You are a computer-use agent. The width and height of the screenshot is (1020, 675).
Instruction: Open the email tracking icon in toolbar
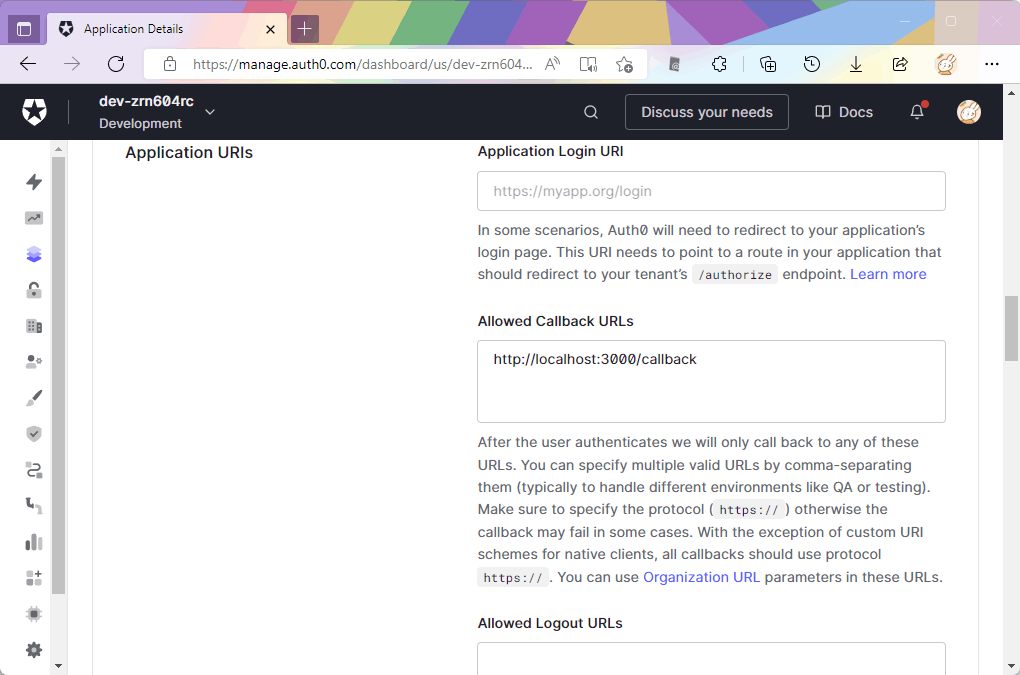675,64
